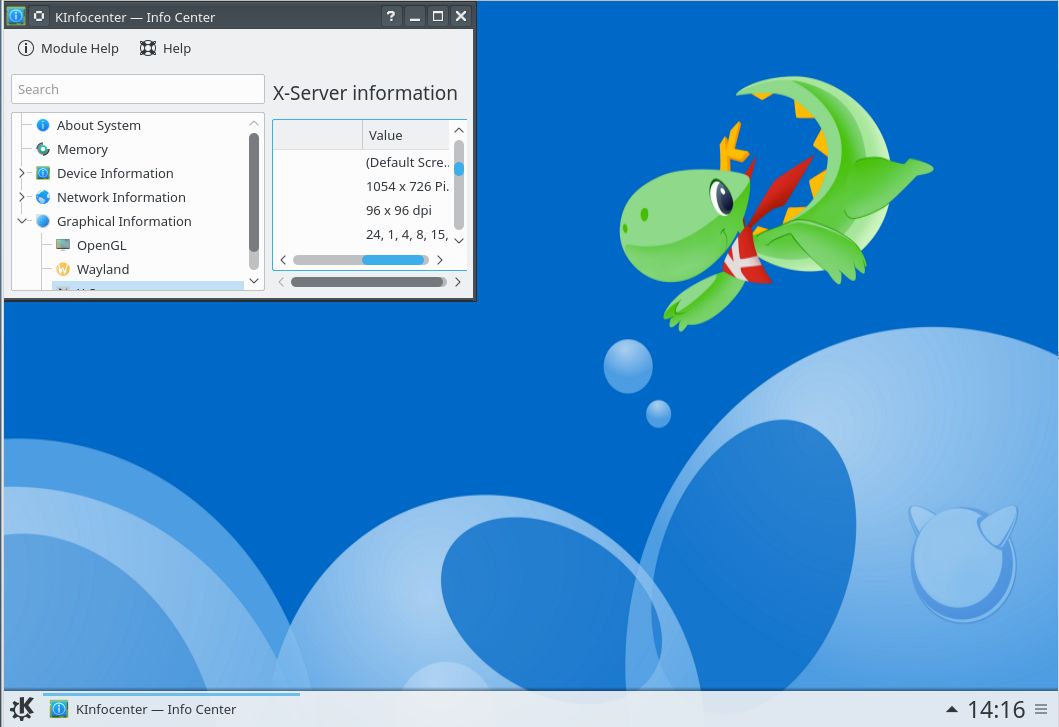Open the Wayland module
Screen dimensions: 1059x727
[103, 269]
